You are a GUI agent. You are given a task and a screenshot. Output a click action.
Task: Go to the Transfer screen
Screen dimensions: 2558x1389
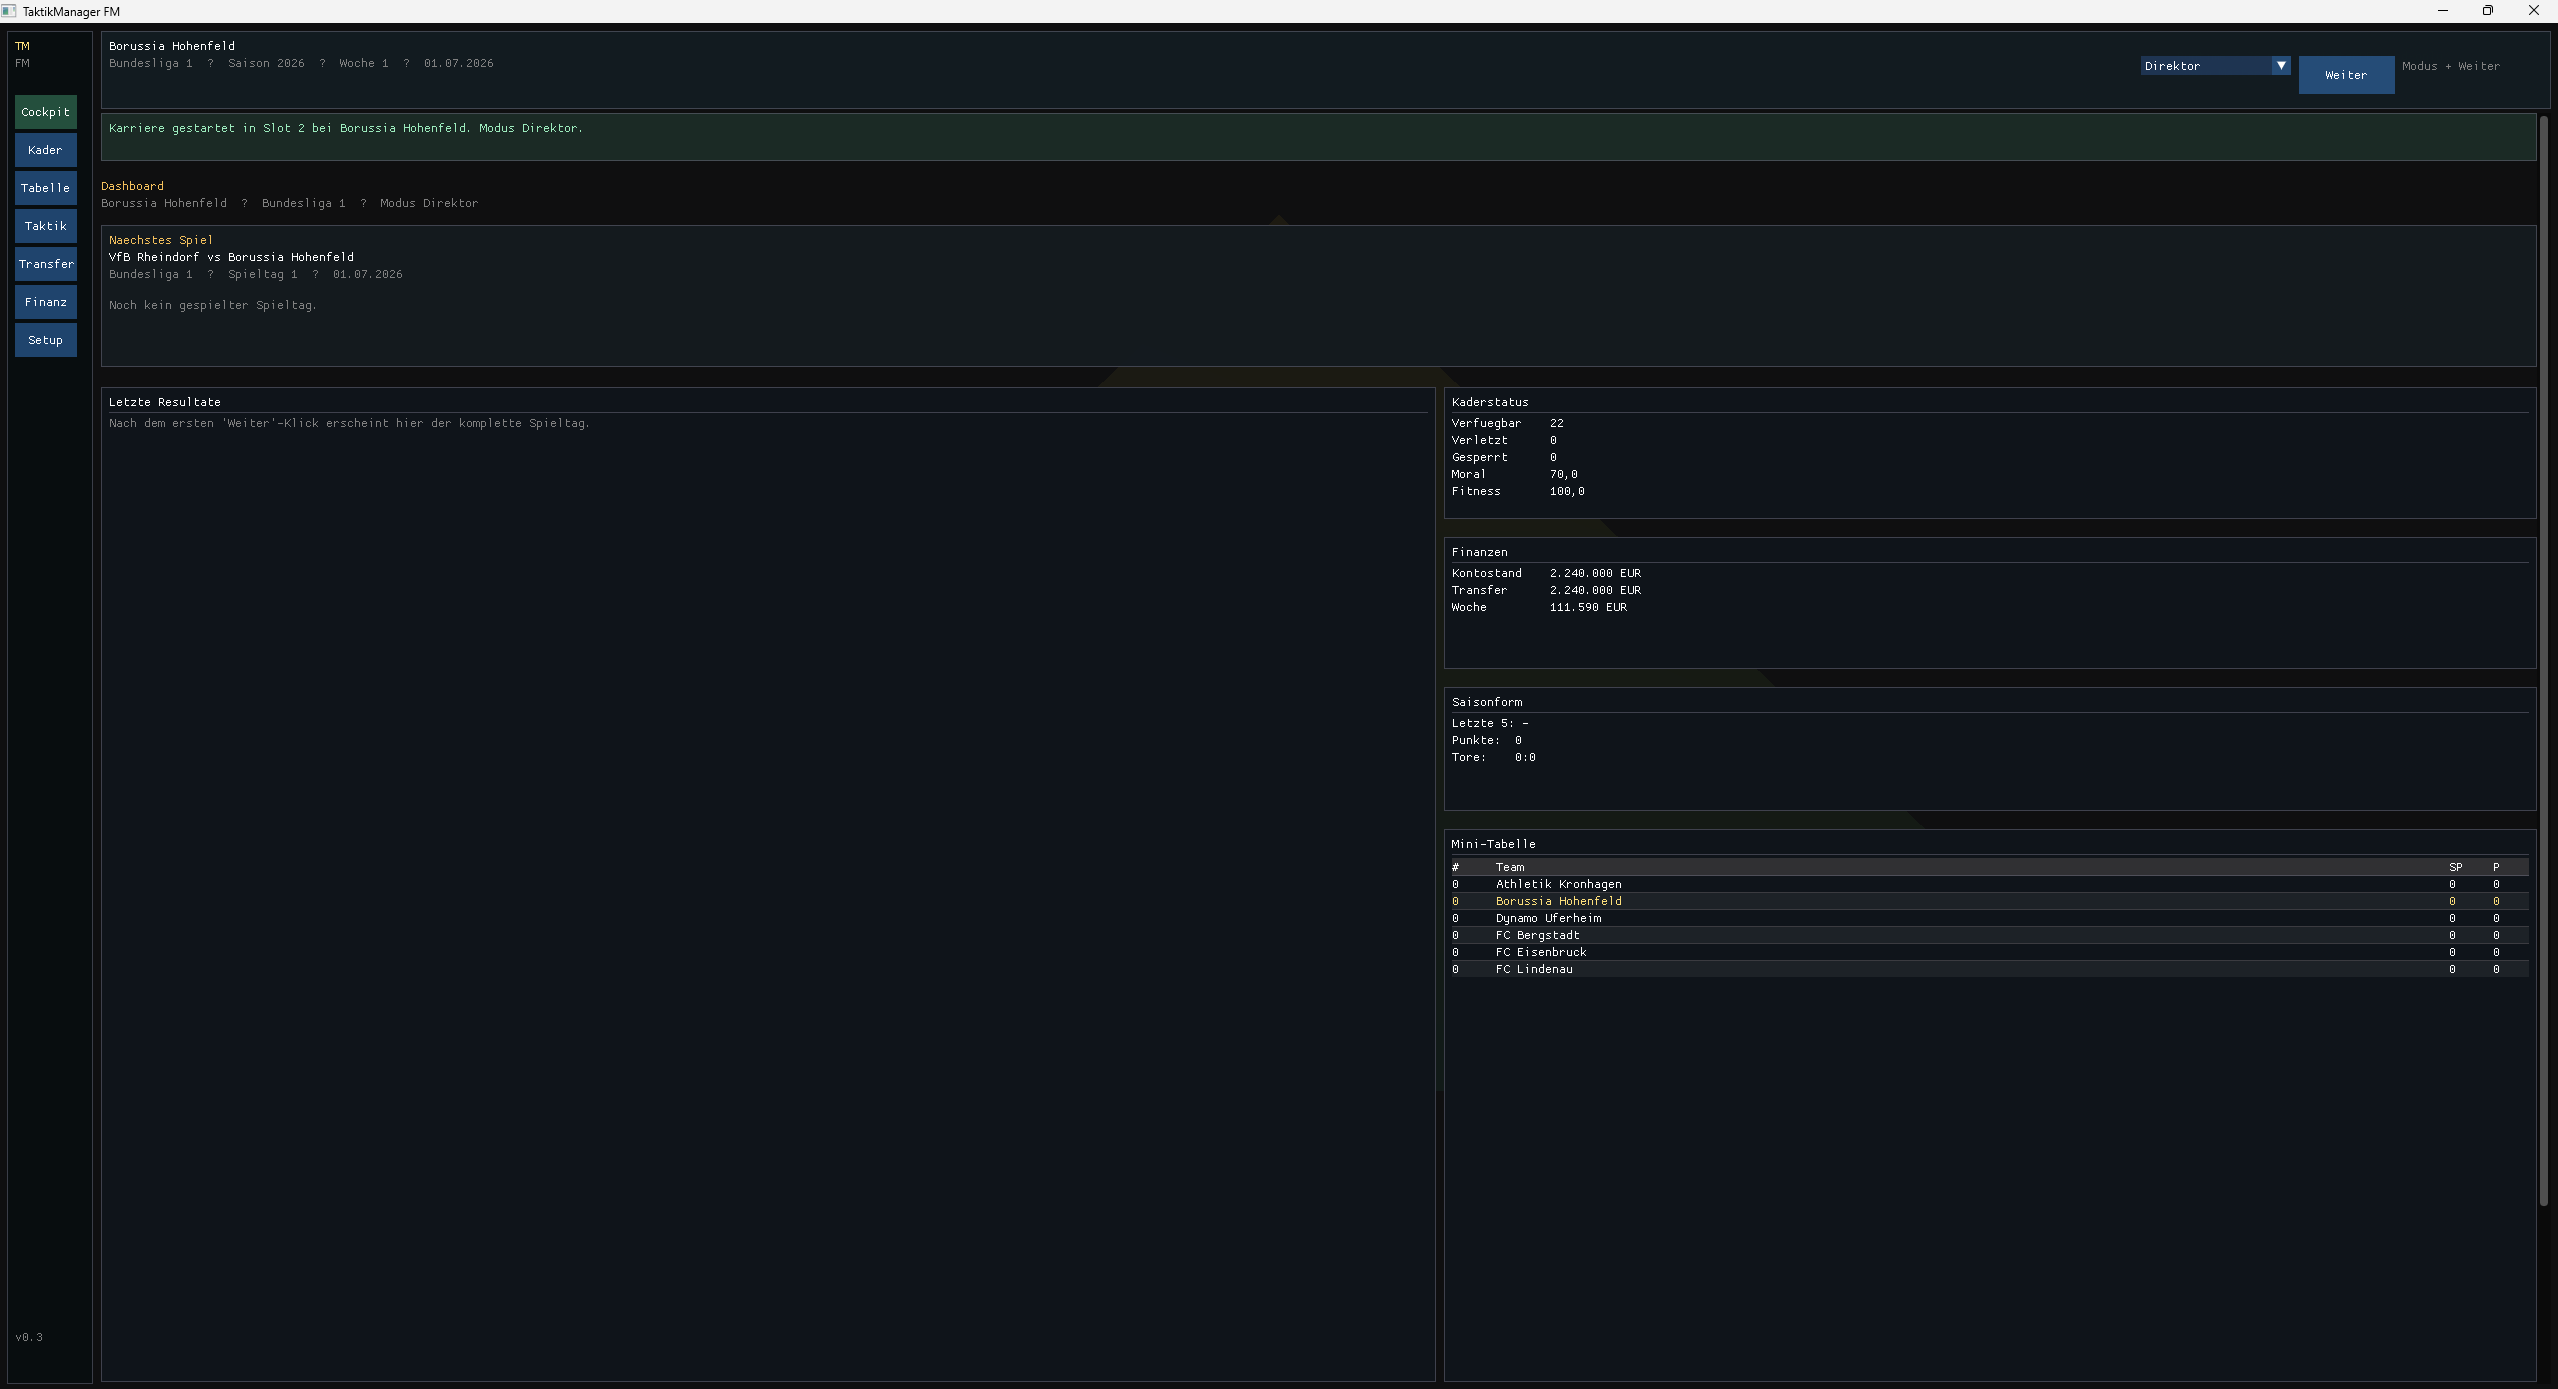tap(45, 264)
